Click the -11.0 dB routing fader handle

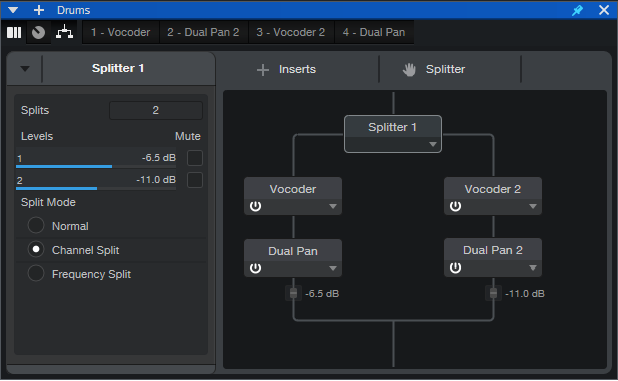(x=493, y=293)
